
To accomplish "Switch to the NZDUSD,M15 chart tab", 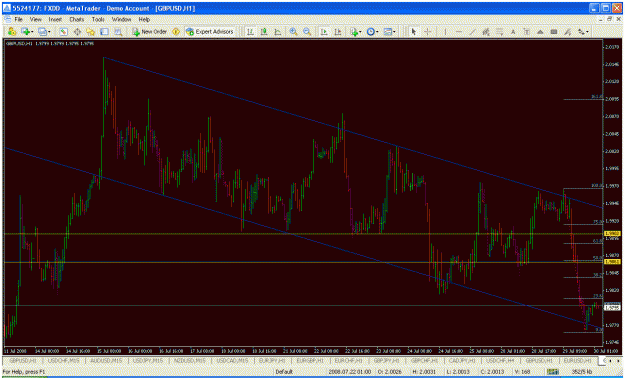I will click(190, 360).
